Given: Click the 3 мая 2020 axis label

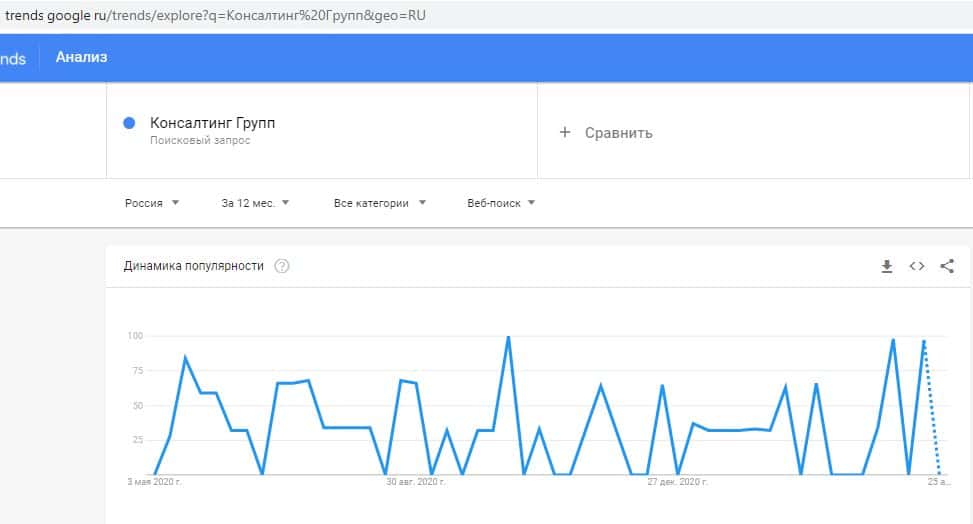Looking at the screenshot, I should click(x=154, y=482).
